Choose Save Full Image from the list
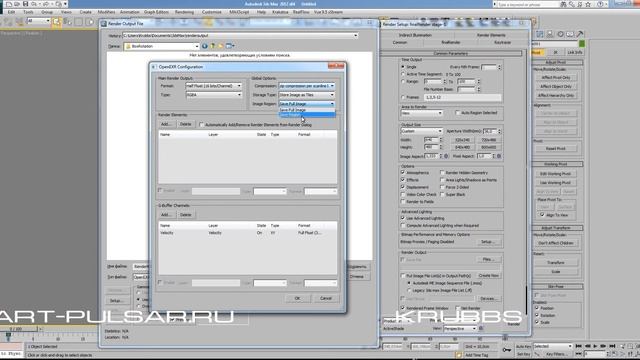 (x=307, y=110)
